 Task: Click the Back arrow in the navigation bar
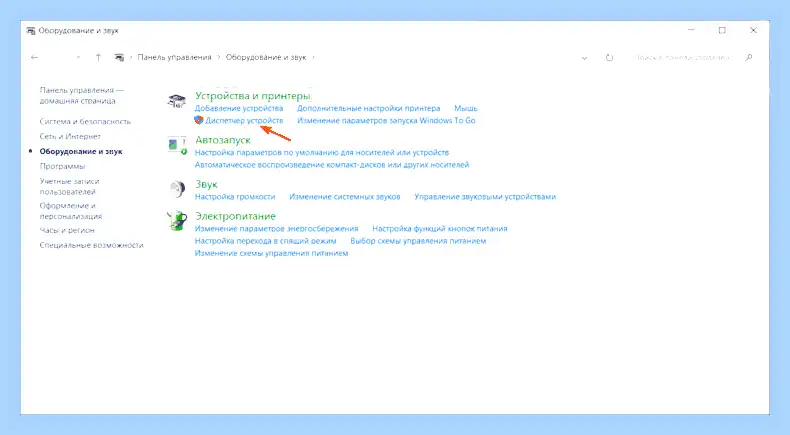point(34,57)
